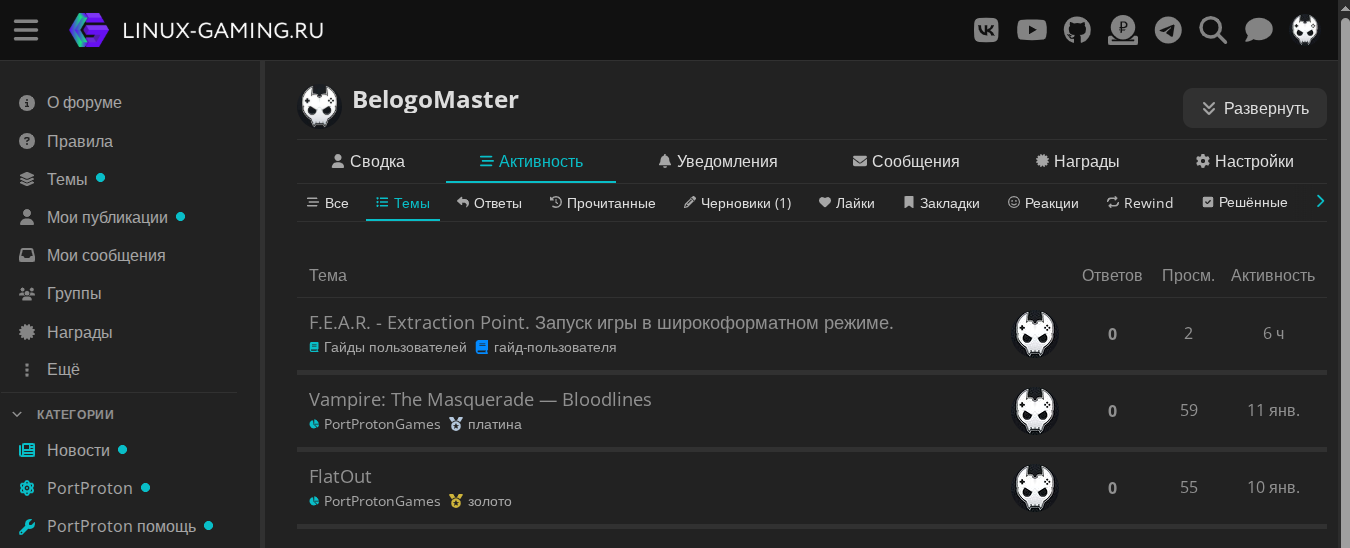Select the Черновики (1) sub-tab

[737, 203]
